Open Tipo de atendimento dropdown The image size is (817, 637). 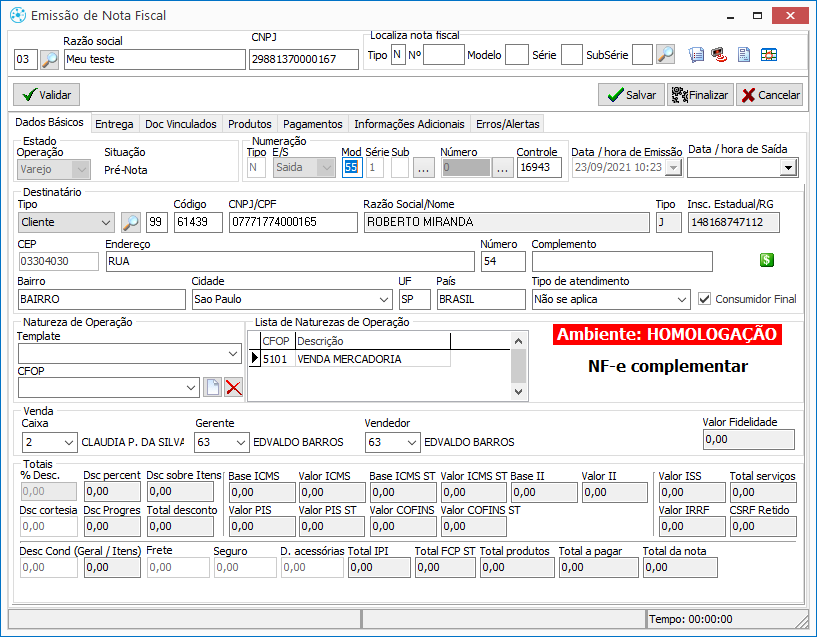682,299
